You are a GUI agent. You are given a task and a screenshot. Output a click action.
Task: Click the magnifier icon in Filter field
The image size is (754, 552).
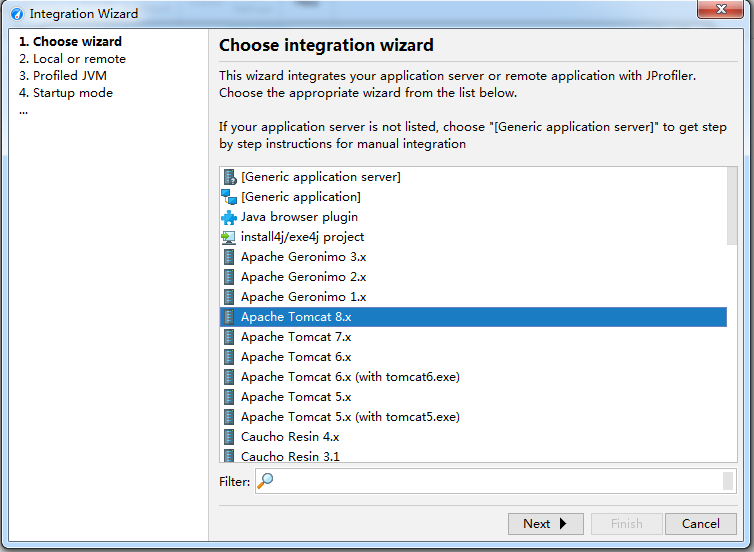pyautogui.click(x=265, y=480)
